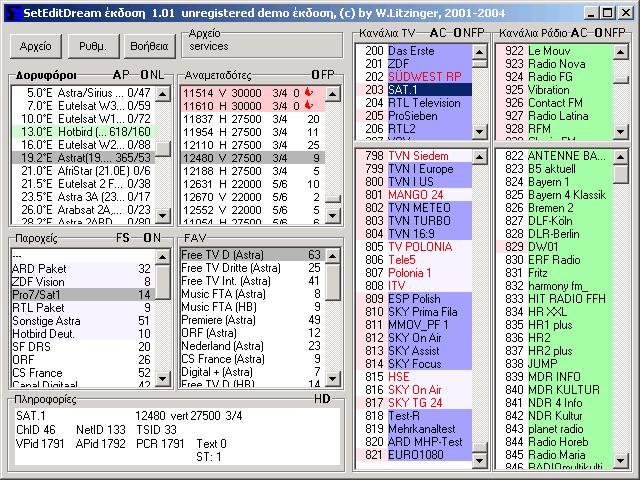
Task: Select radio channel 822 ANTENNE BA...
Action: (555, 156)
